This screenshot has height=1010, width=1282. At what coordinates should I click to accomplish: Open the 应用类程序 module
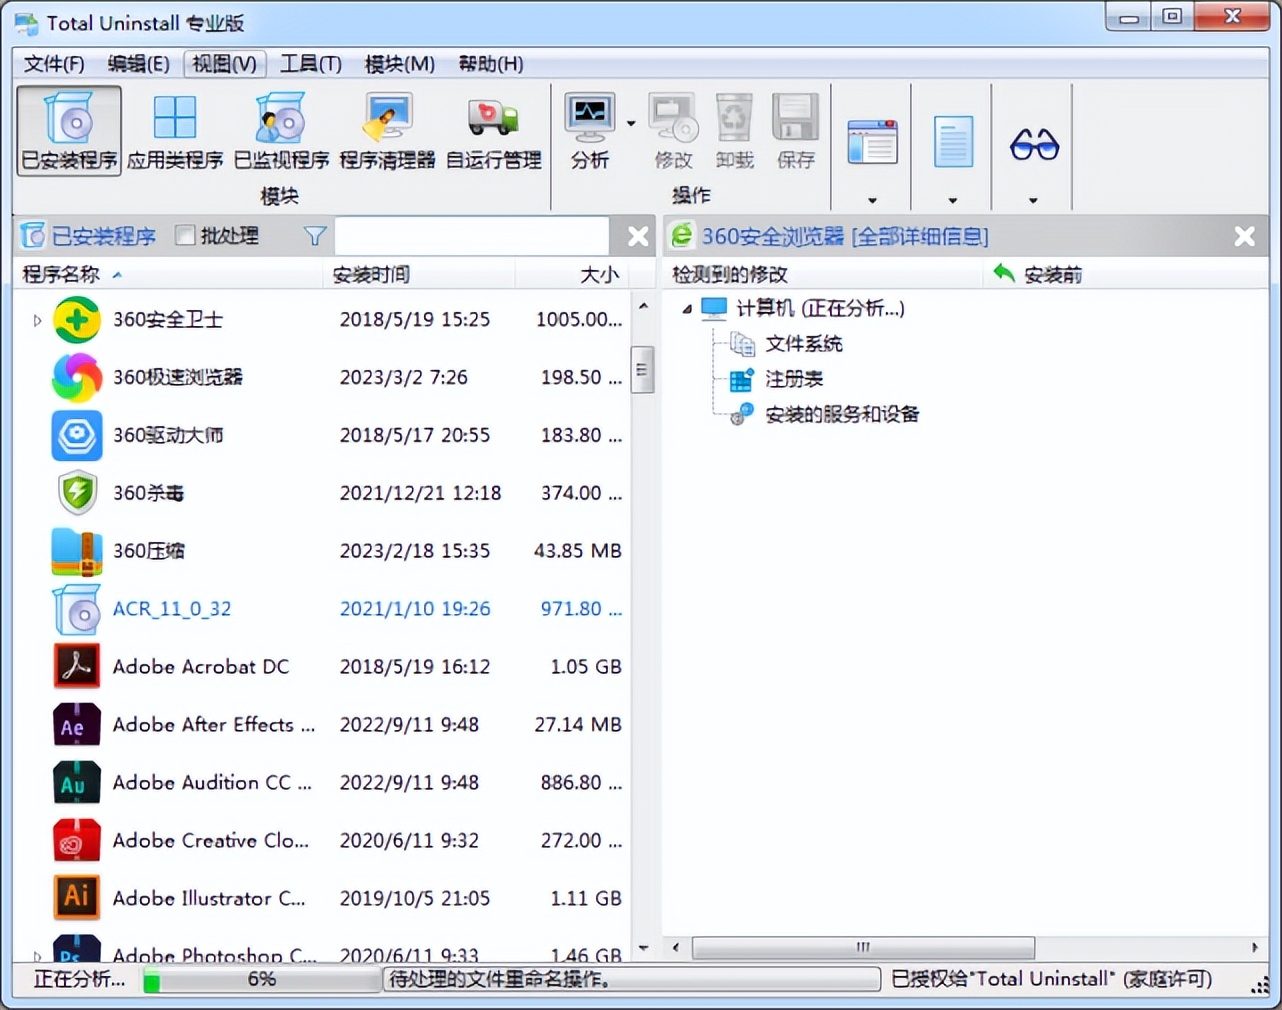point(174,130)
